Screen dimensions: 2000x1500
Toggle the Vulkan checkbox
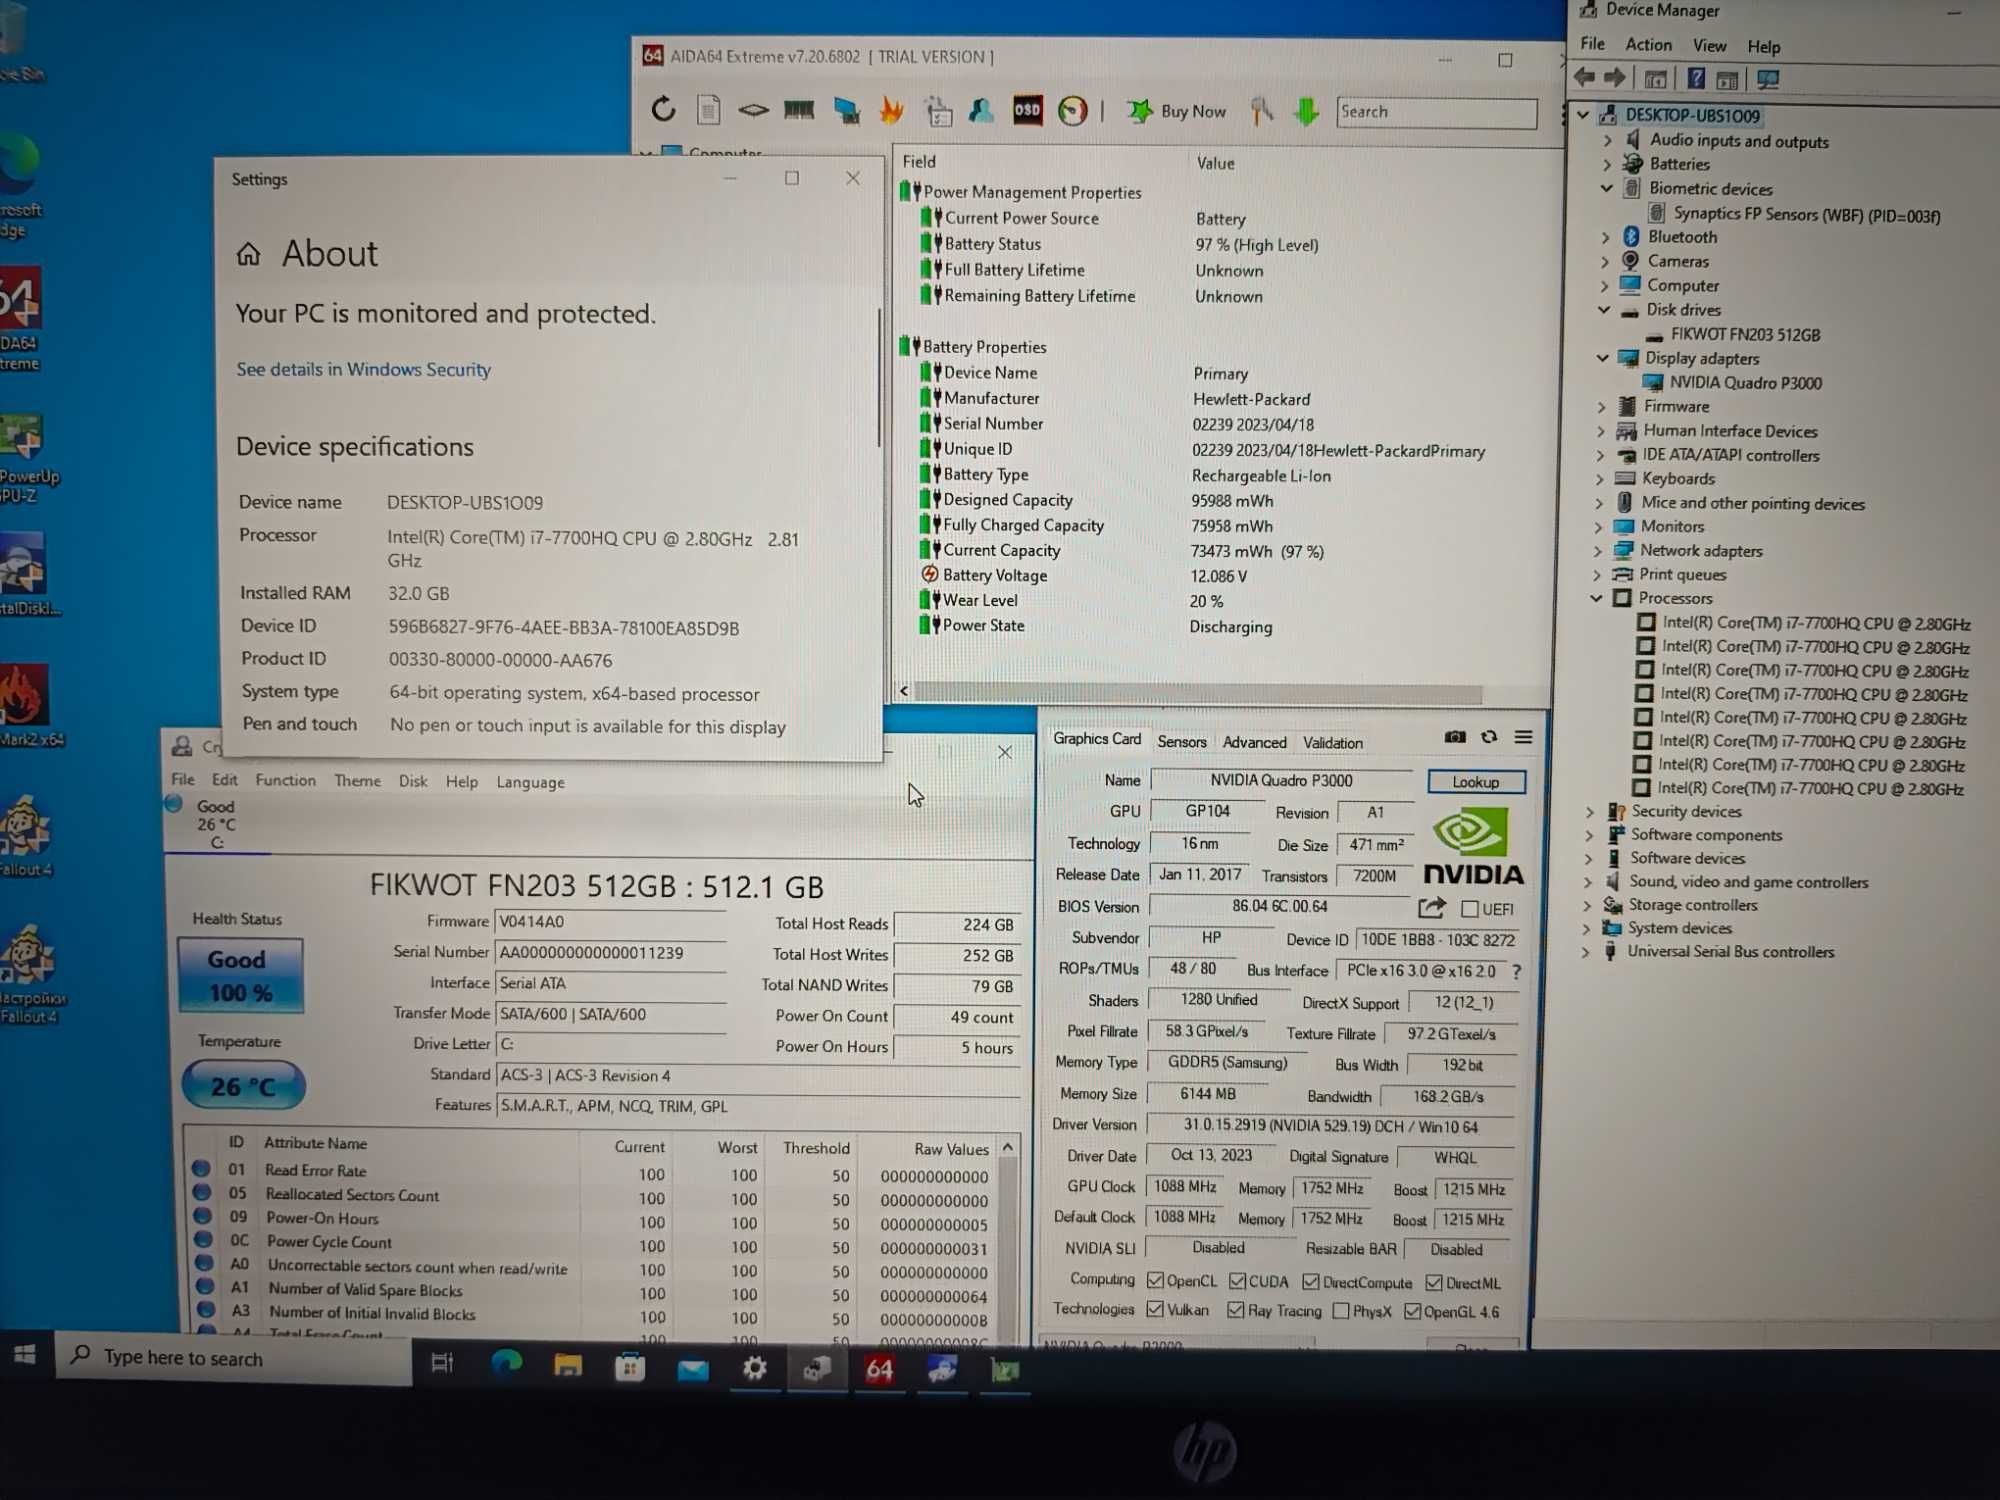tap(1156, 1309)
